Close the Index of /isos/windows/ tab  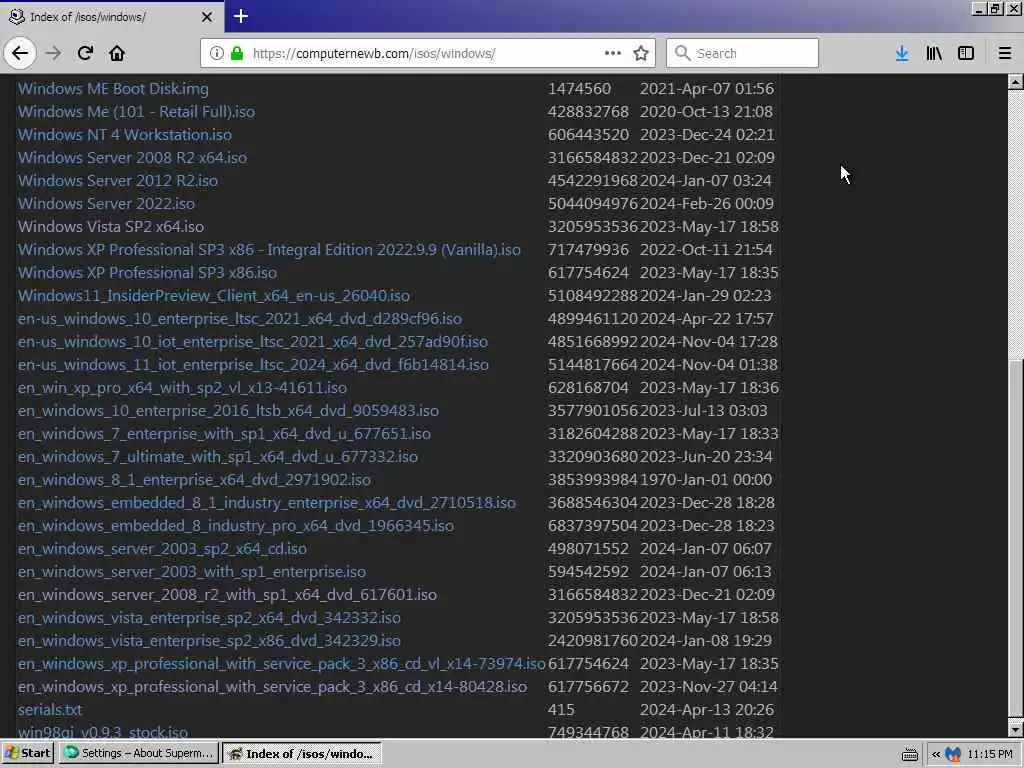pos(206,17)
